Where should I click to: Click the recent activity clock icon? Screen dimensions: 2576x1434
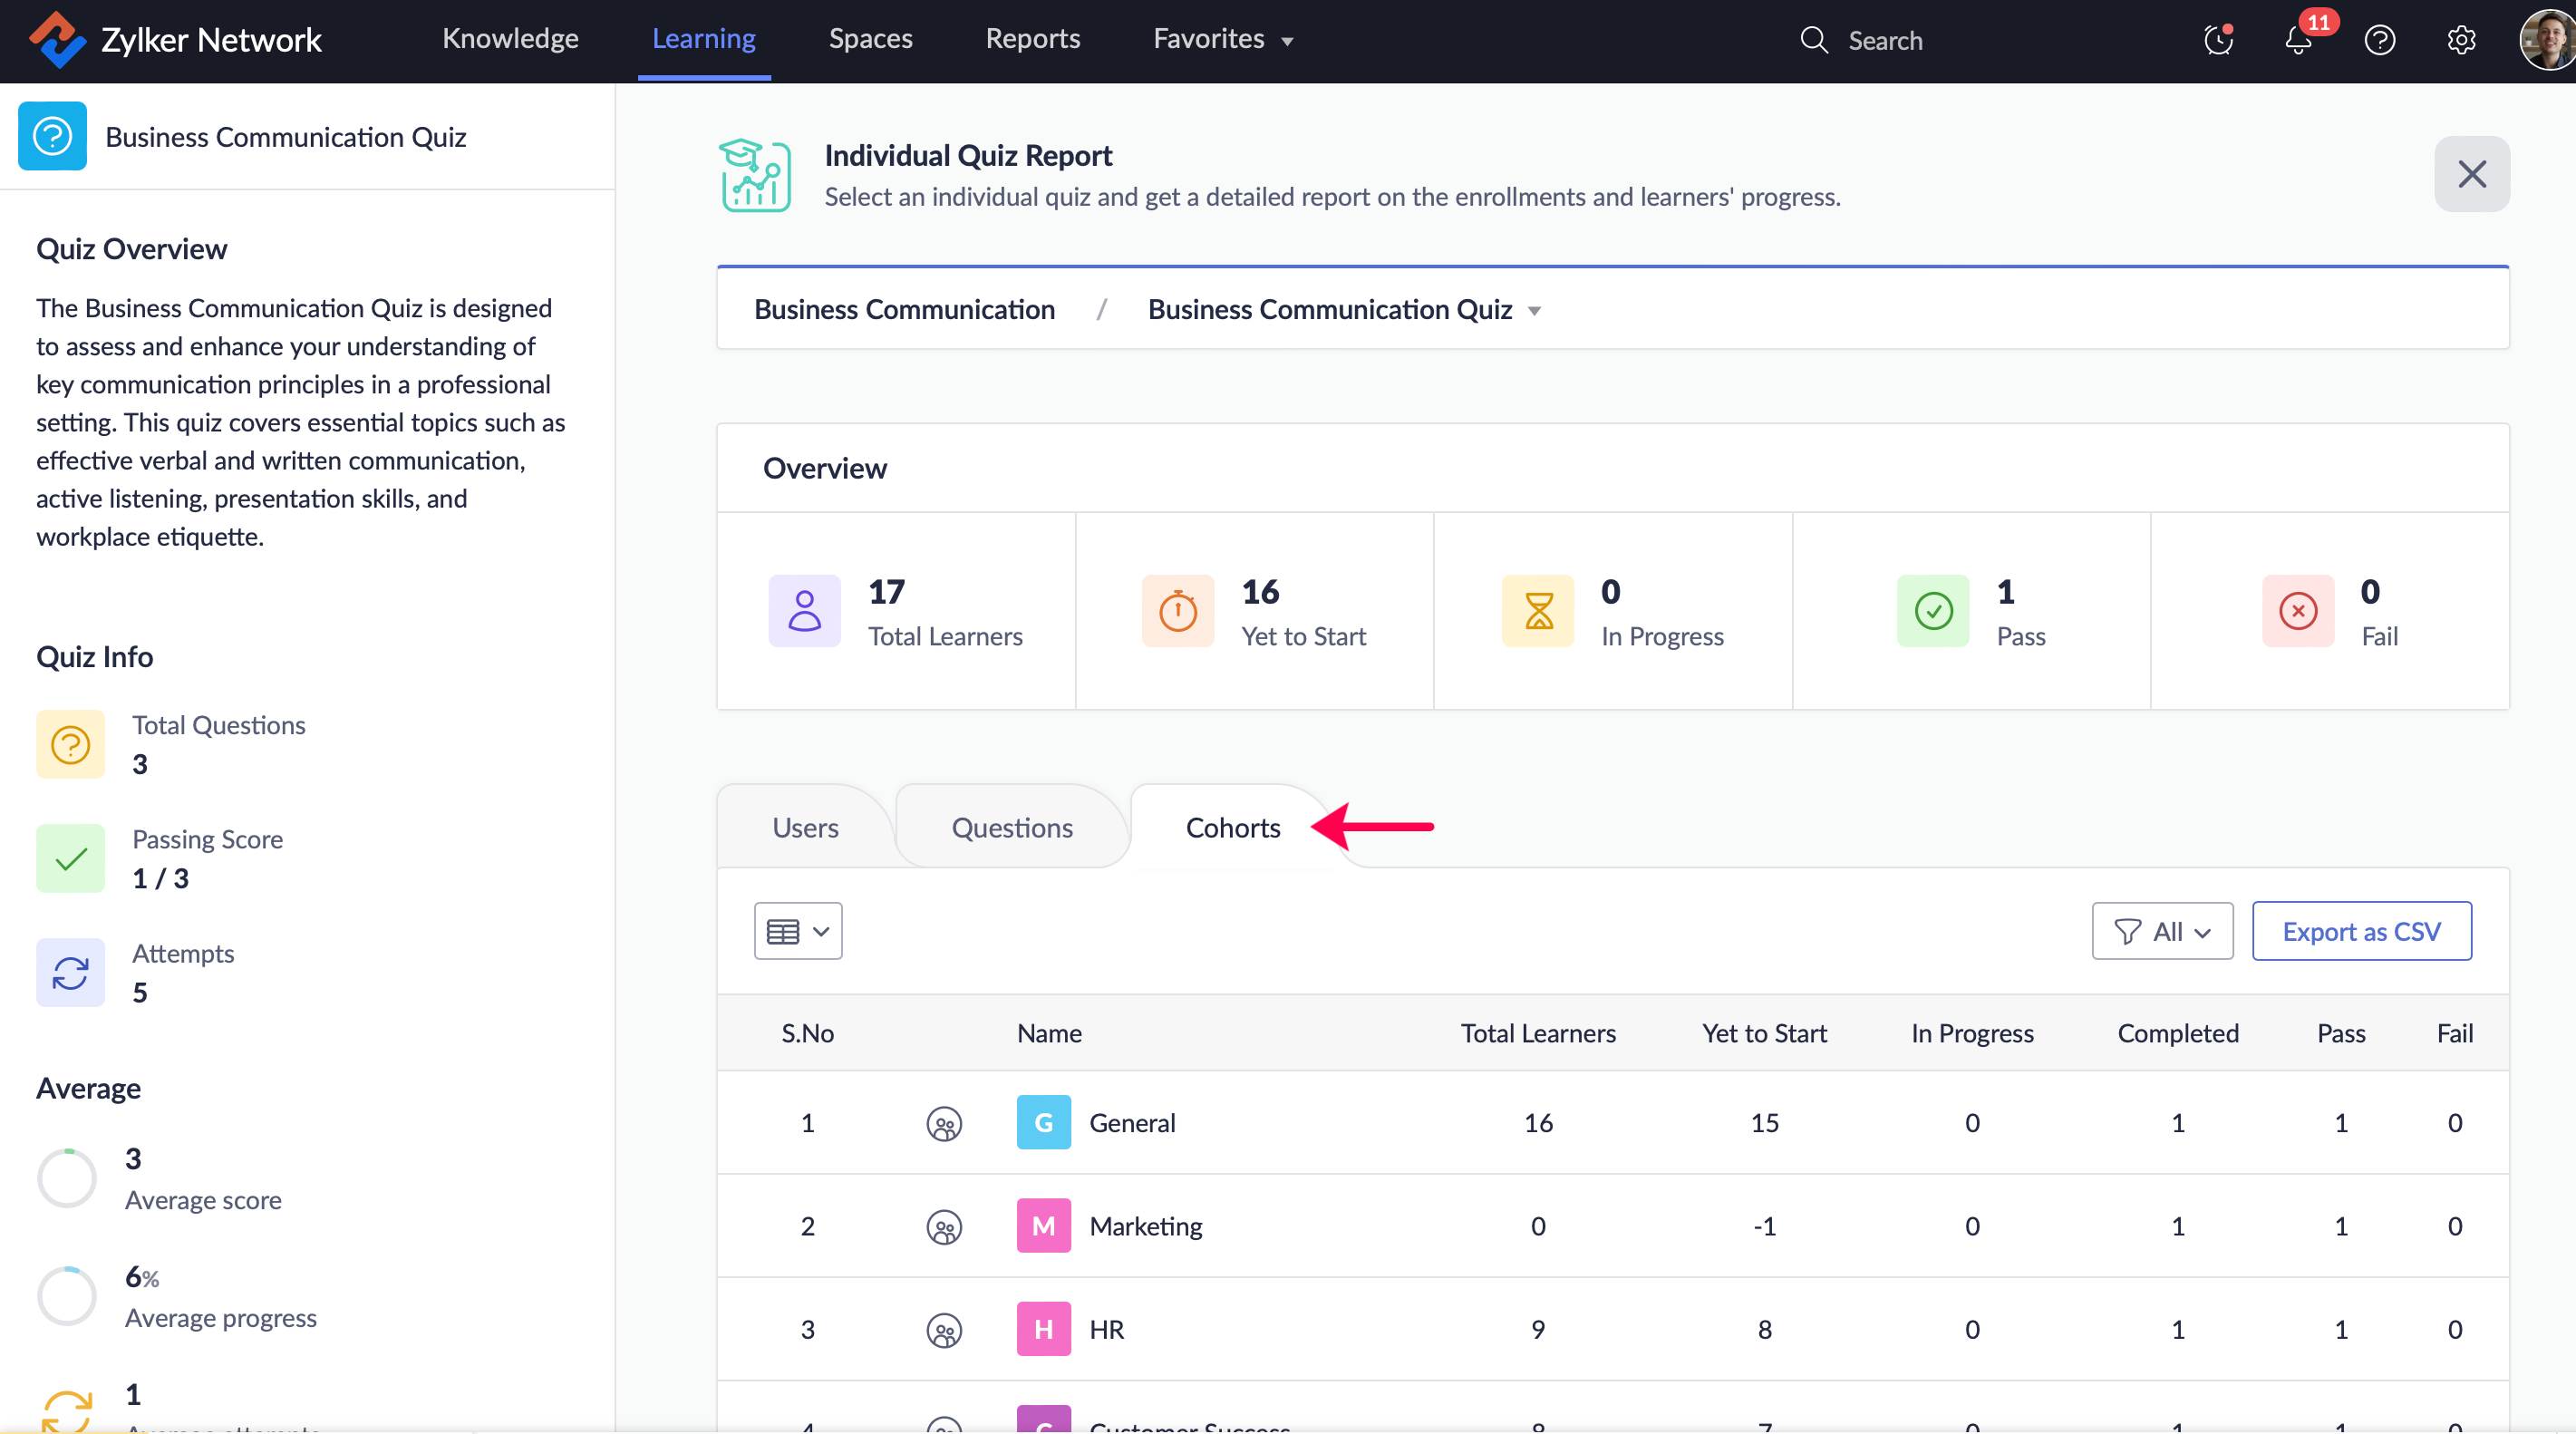pyautogui.click(x=2218, y=41)
